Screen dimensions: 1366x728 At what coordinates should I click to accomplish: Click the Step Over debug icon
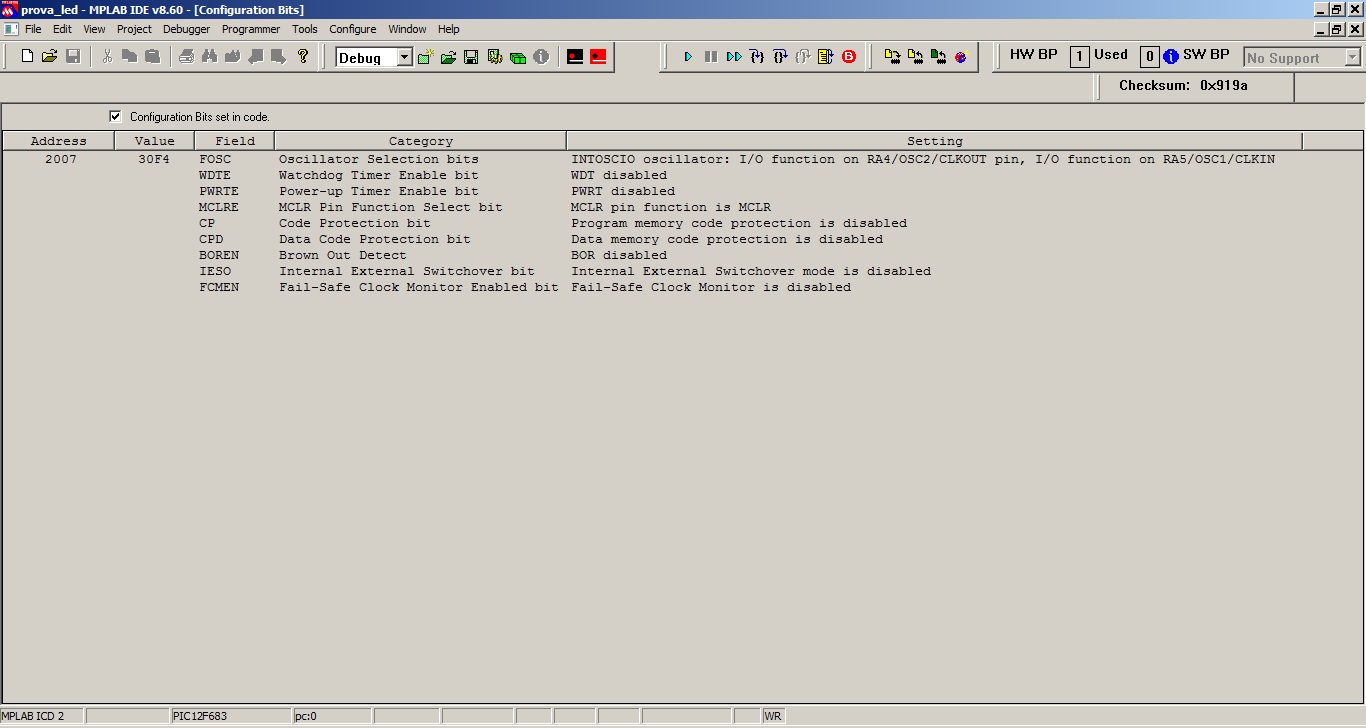779,56
